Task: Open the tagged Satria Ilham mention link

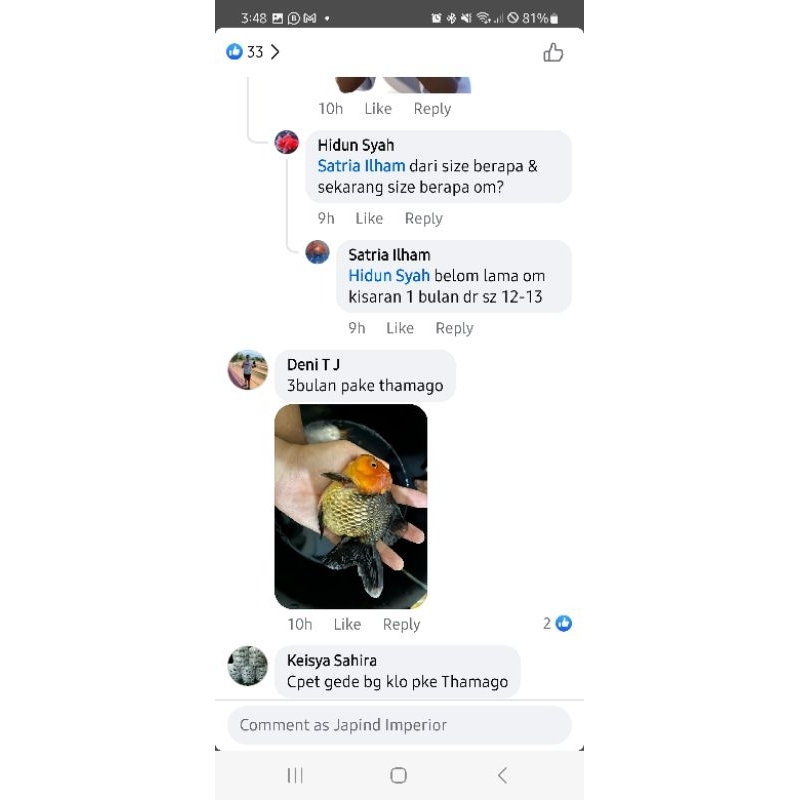Action: tap(361, 166)
